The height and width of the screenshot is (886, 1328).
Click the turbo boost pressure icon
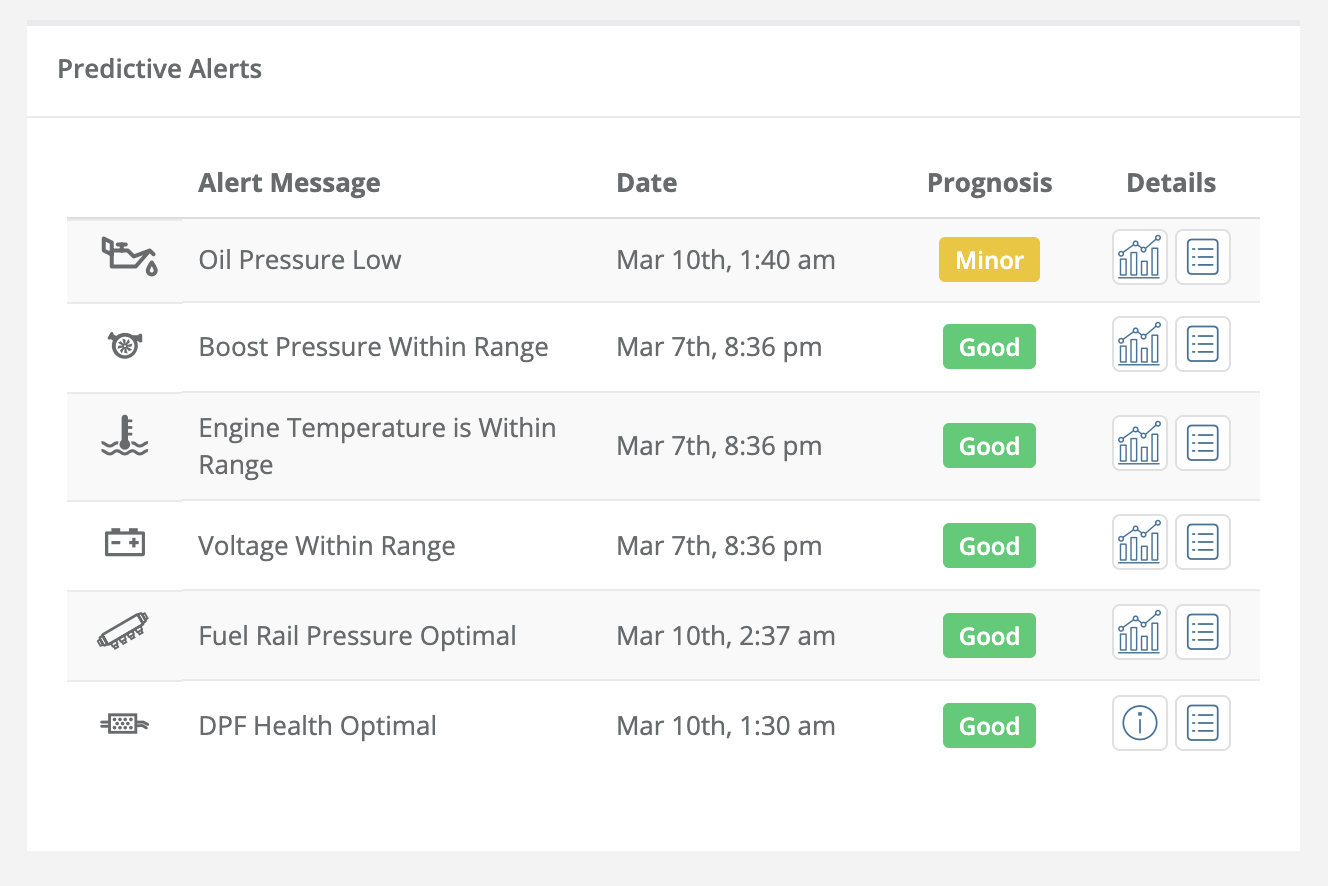tap(124, 346)
